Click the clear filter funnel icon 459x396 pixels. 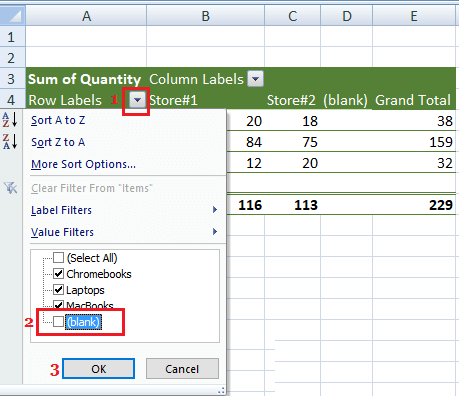10,188
